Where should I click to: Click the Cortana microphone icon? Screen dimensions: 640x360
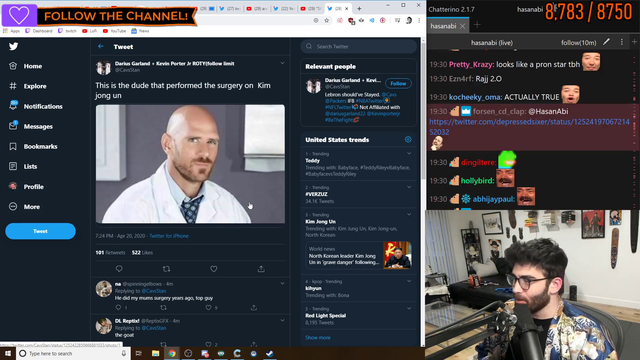coord(124,353)
